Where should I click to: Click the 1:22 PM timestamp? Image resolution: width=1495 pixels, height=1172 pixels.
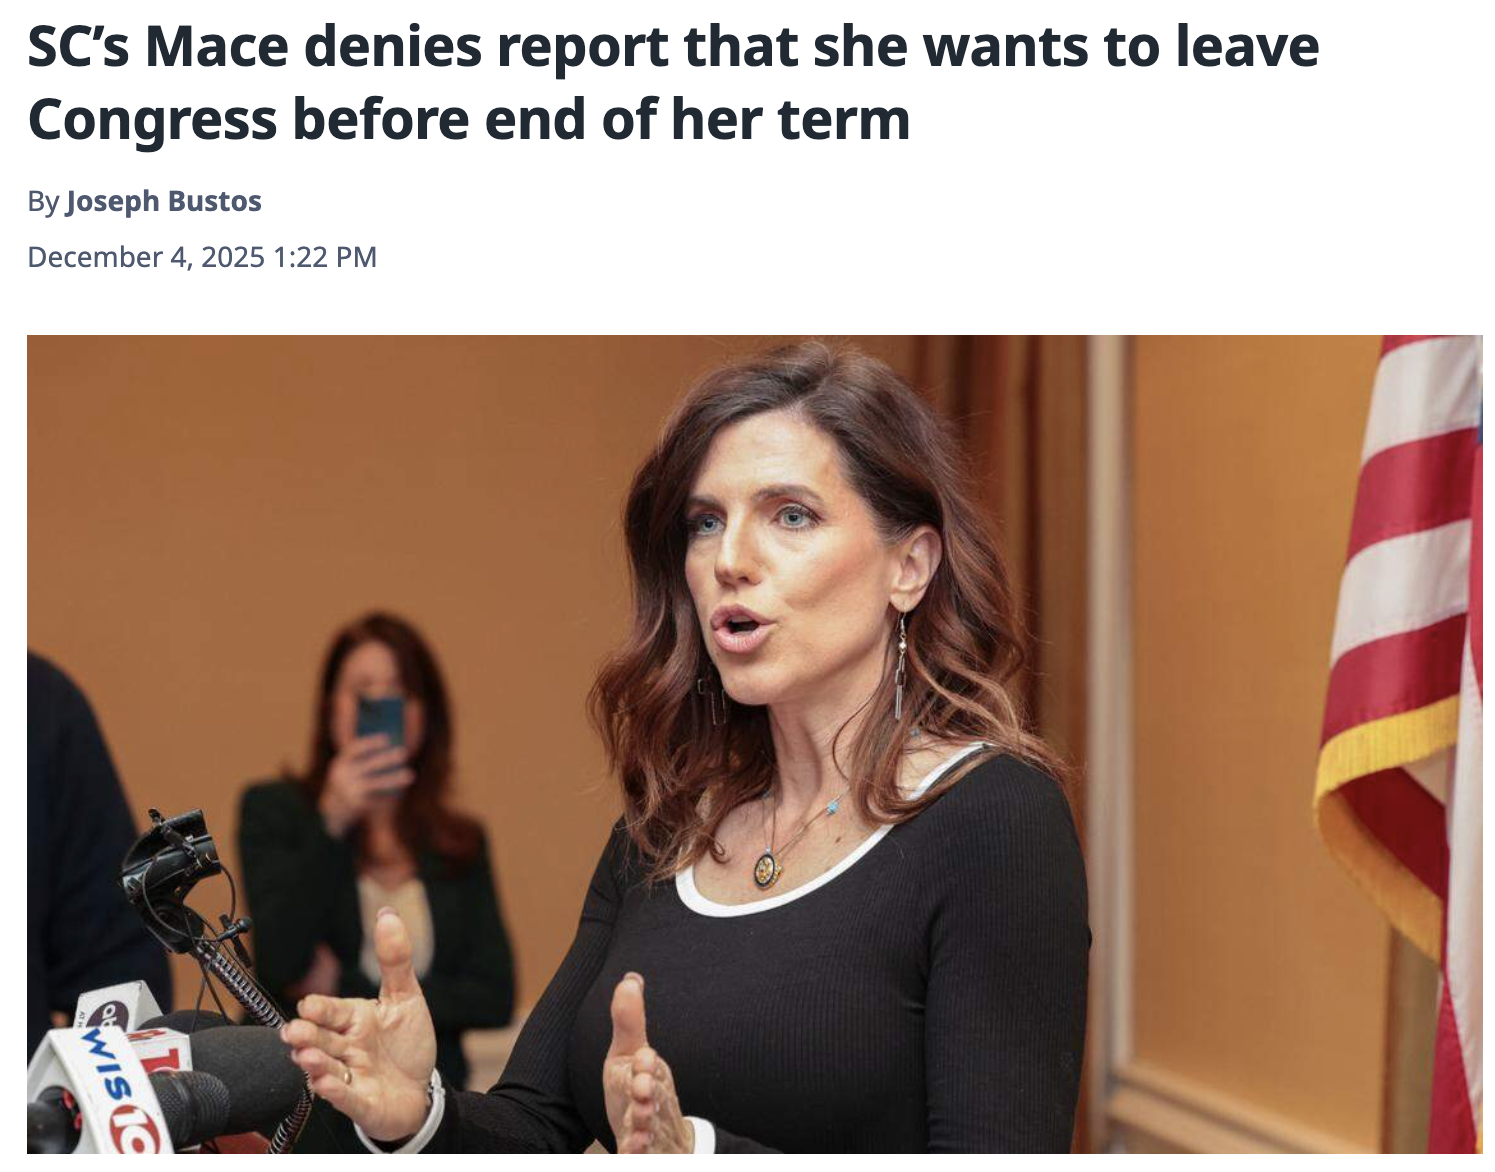(x=325, y=257)
